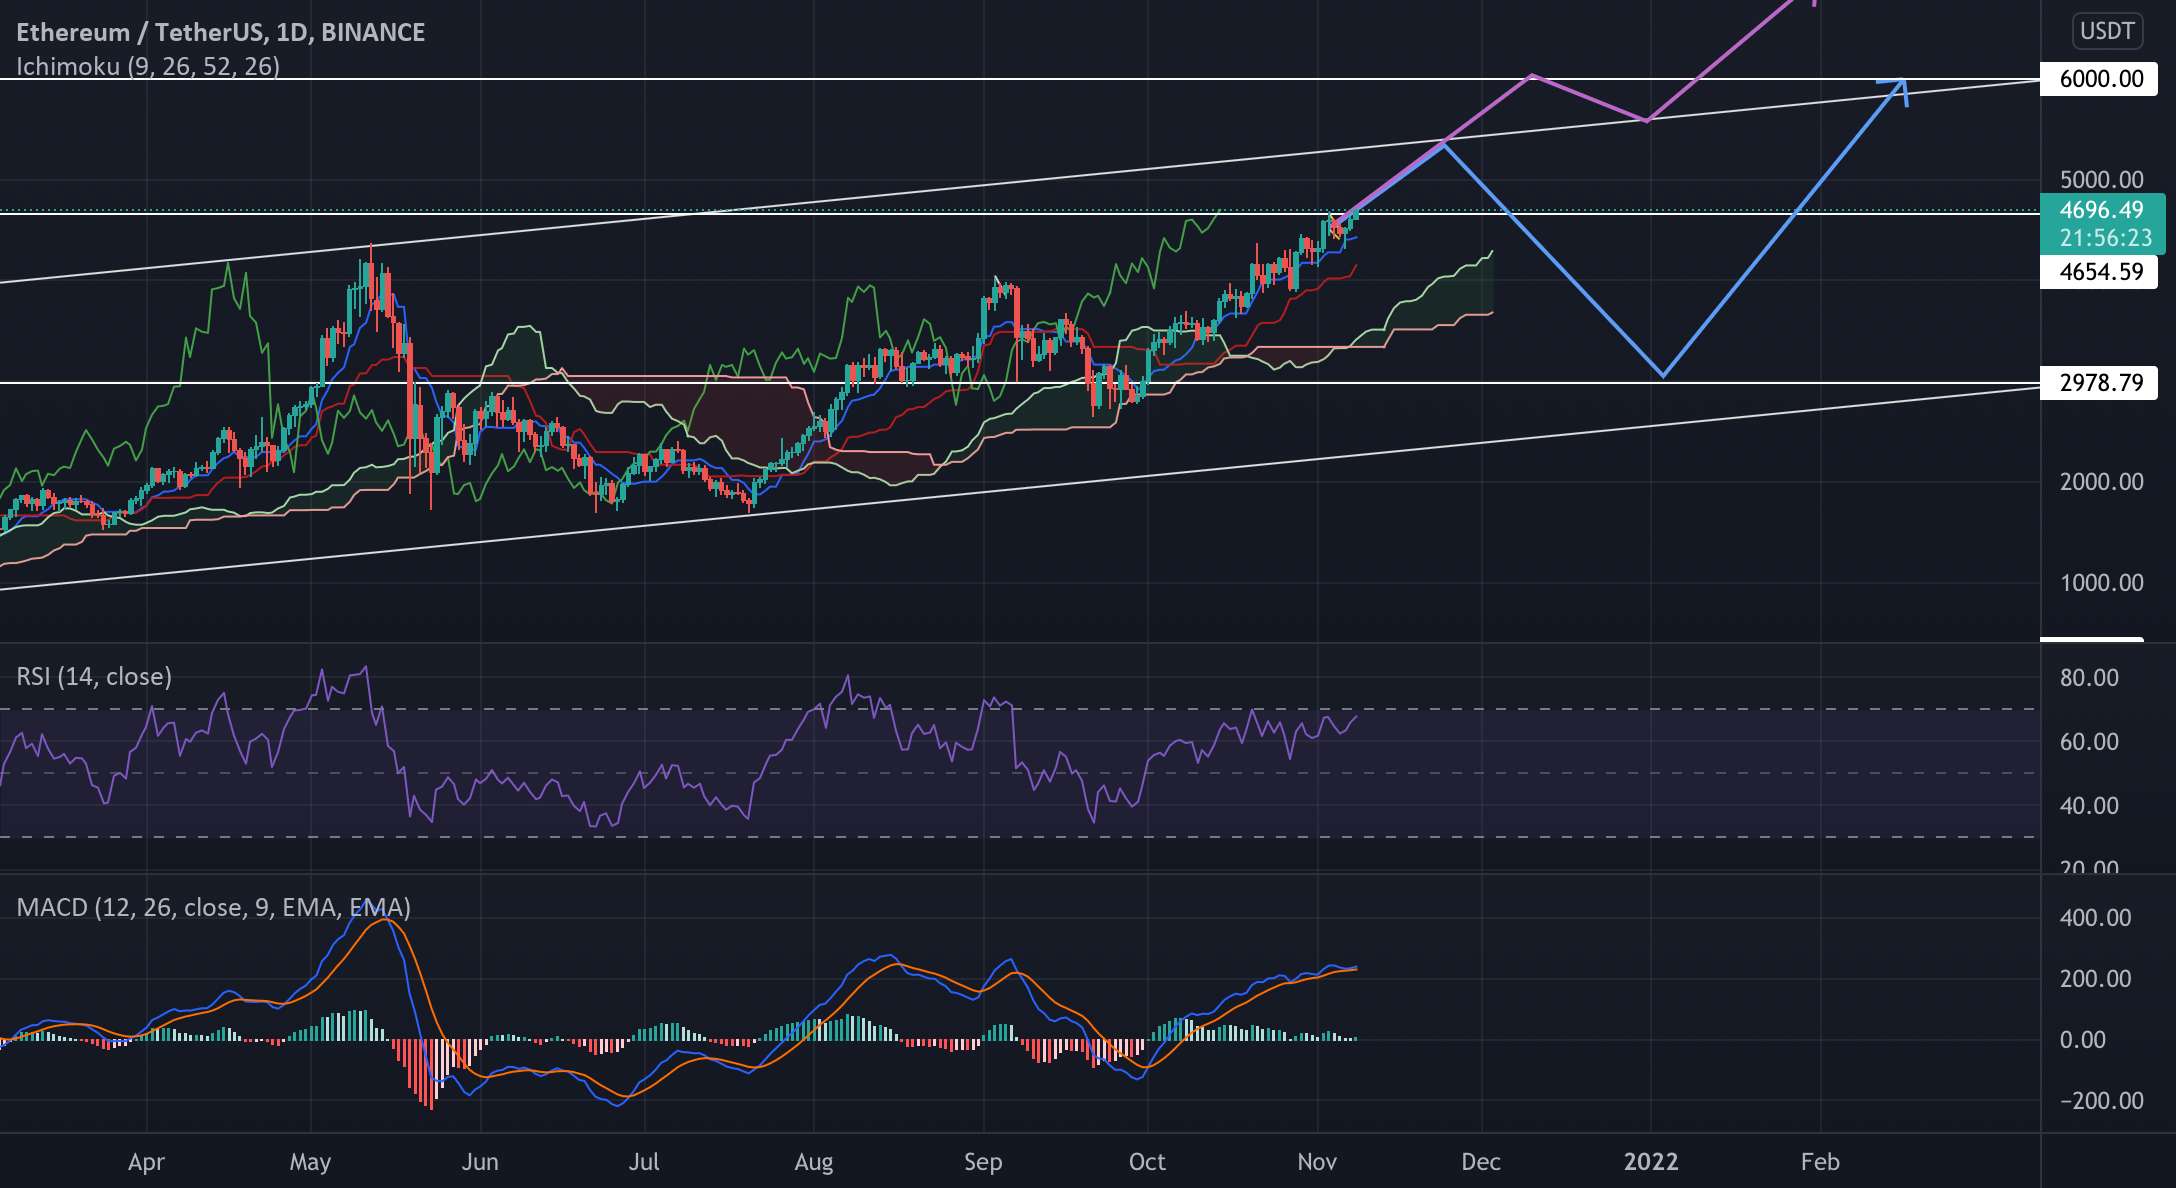Viewport: 2176px width, 1188px height.
Task: Click the MACD 400.00 axis value
Action: pos(2095,918)
